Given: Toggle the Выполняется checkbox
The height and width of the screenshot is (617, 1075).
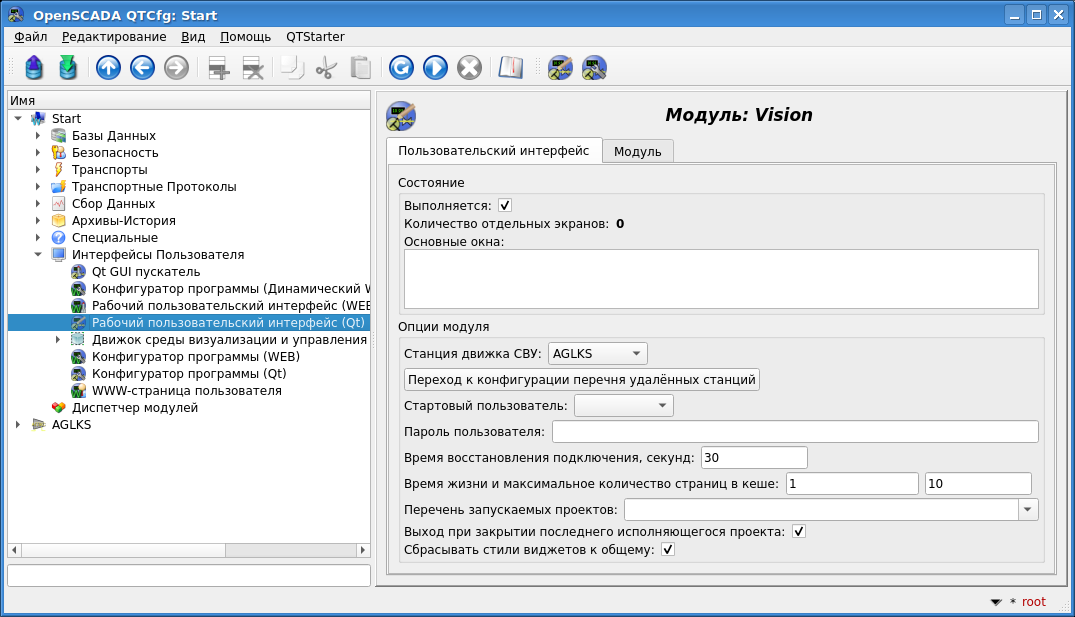Looking at the screenshot, I should 505,205.
